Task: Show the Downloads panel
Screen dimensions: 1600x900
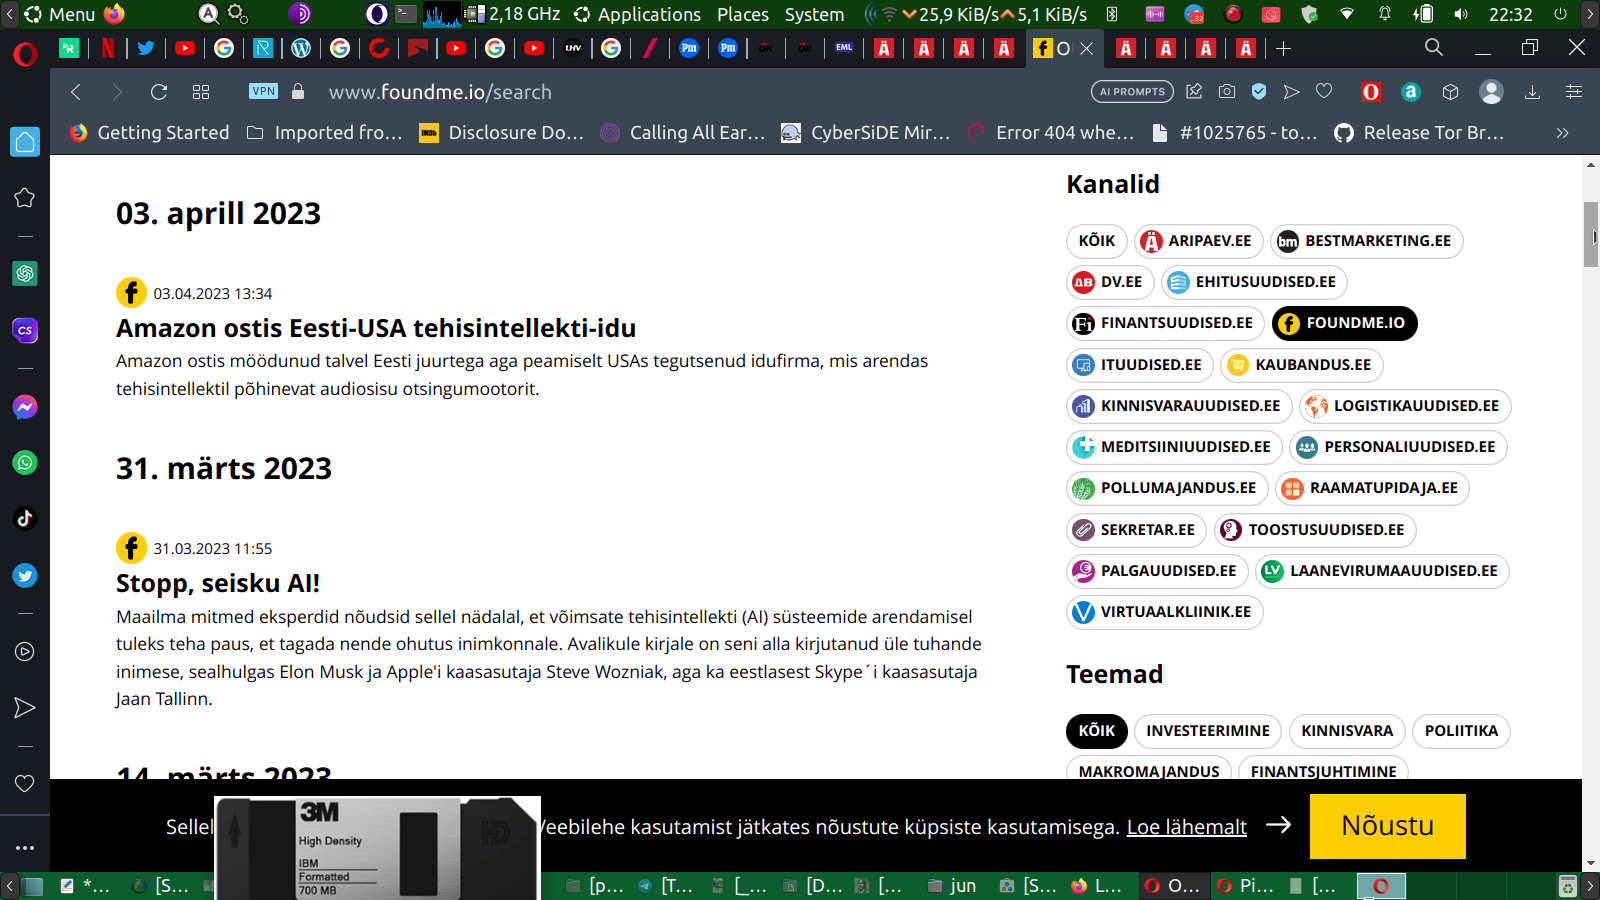Action: coord(1532,92)
